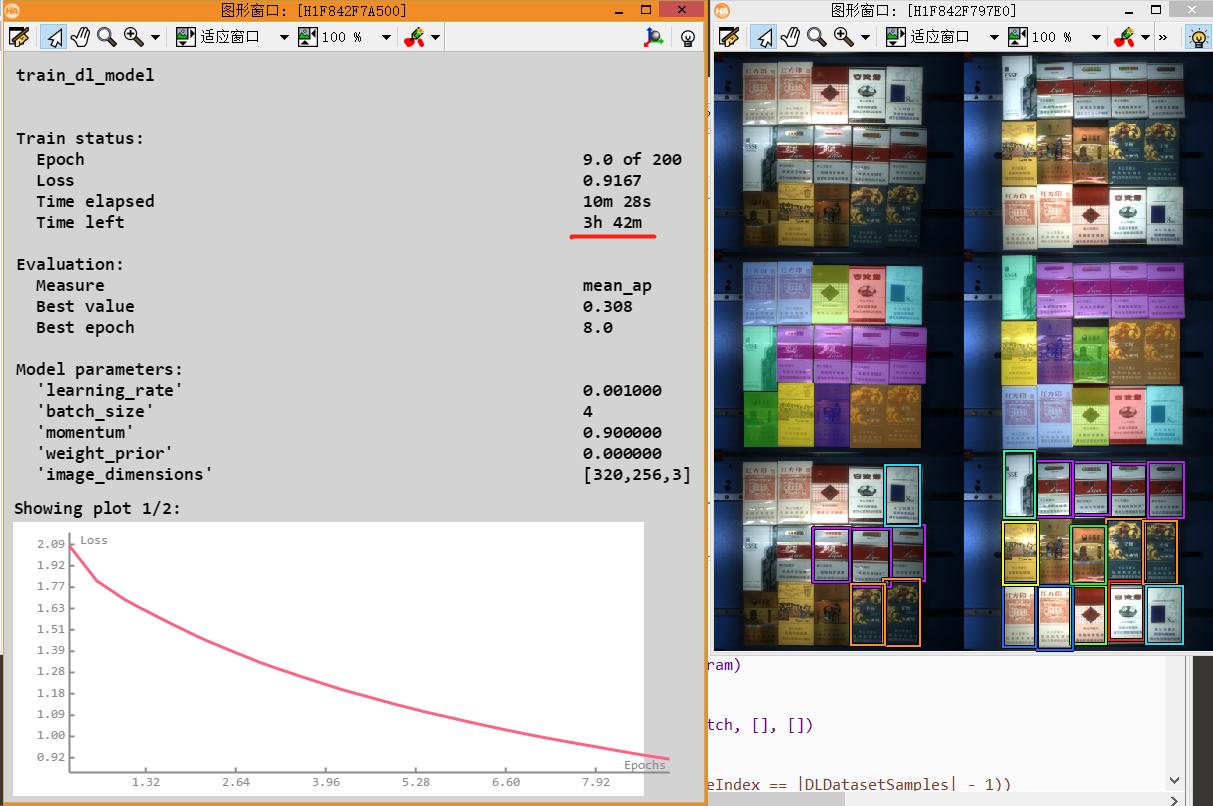Open the paint color dropdown in window H1F842F797E0
The height and width of the screenshot is (806, 1213).
pos(1146,38)
